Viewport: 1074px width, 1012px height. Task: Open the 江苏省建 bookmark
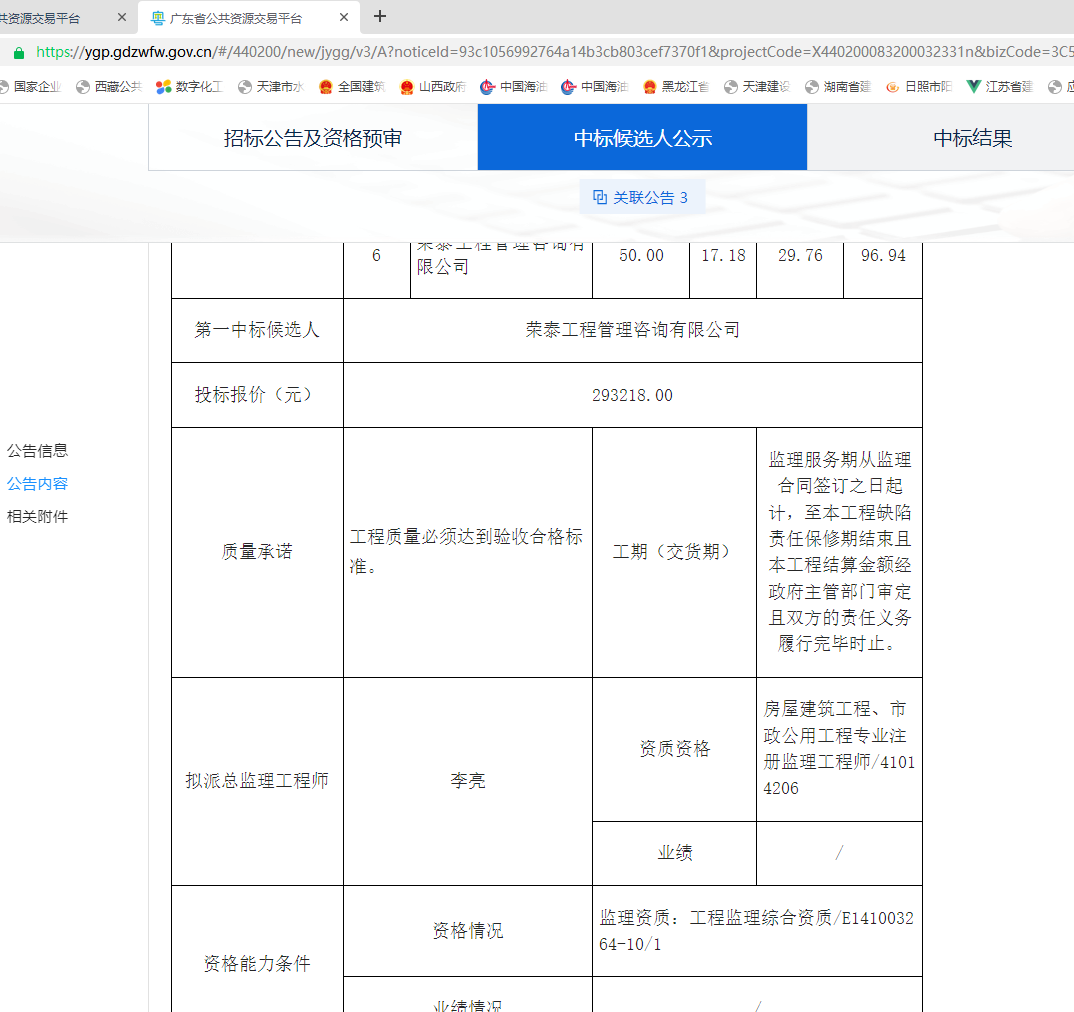999,87
